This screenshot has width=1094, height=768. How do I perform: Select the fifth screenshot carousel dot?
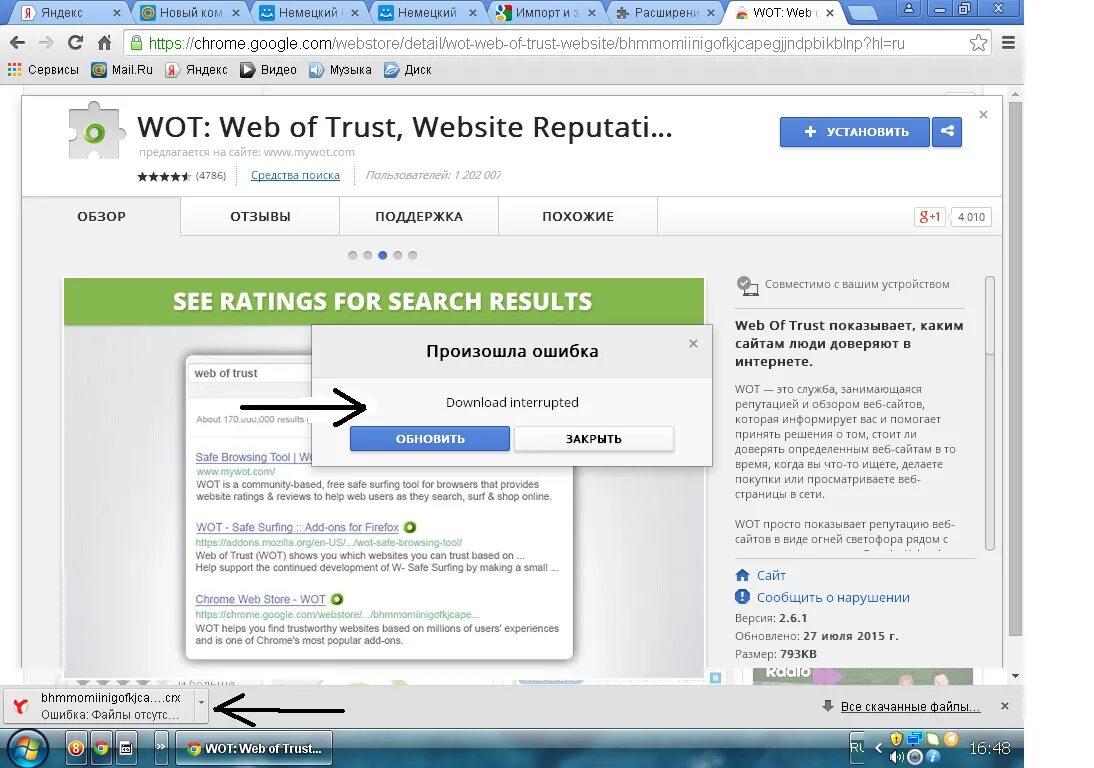412,255
